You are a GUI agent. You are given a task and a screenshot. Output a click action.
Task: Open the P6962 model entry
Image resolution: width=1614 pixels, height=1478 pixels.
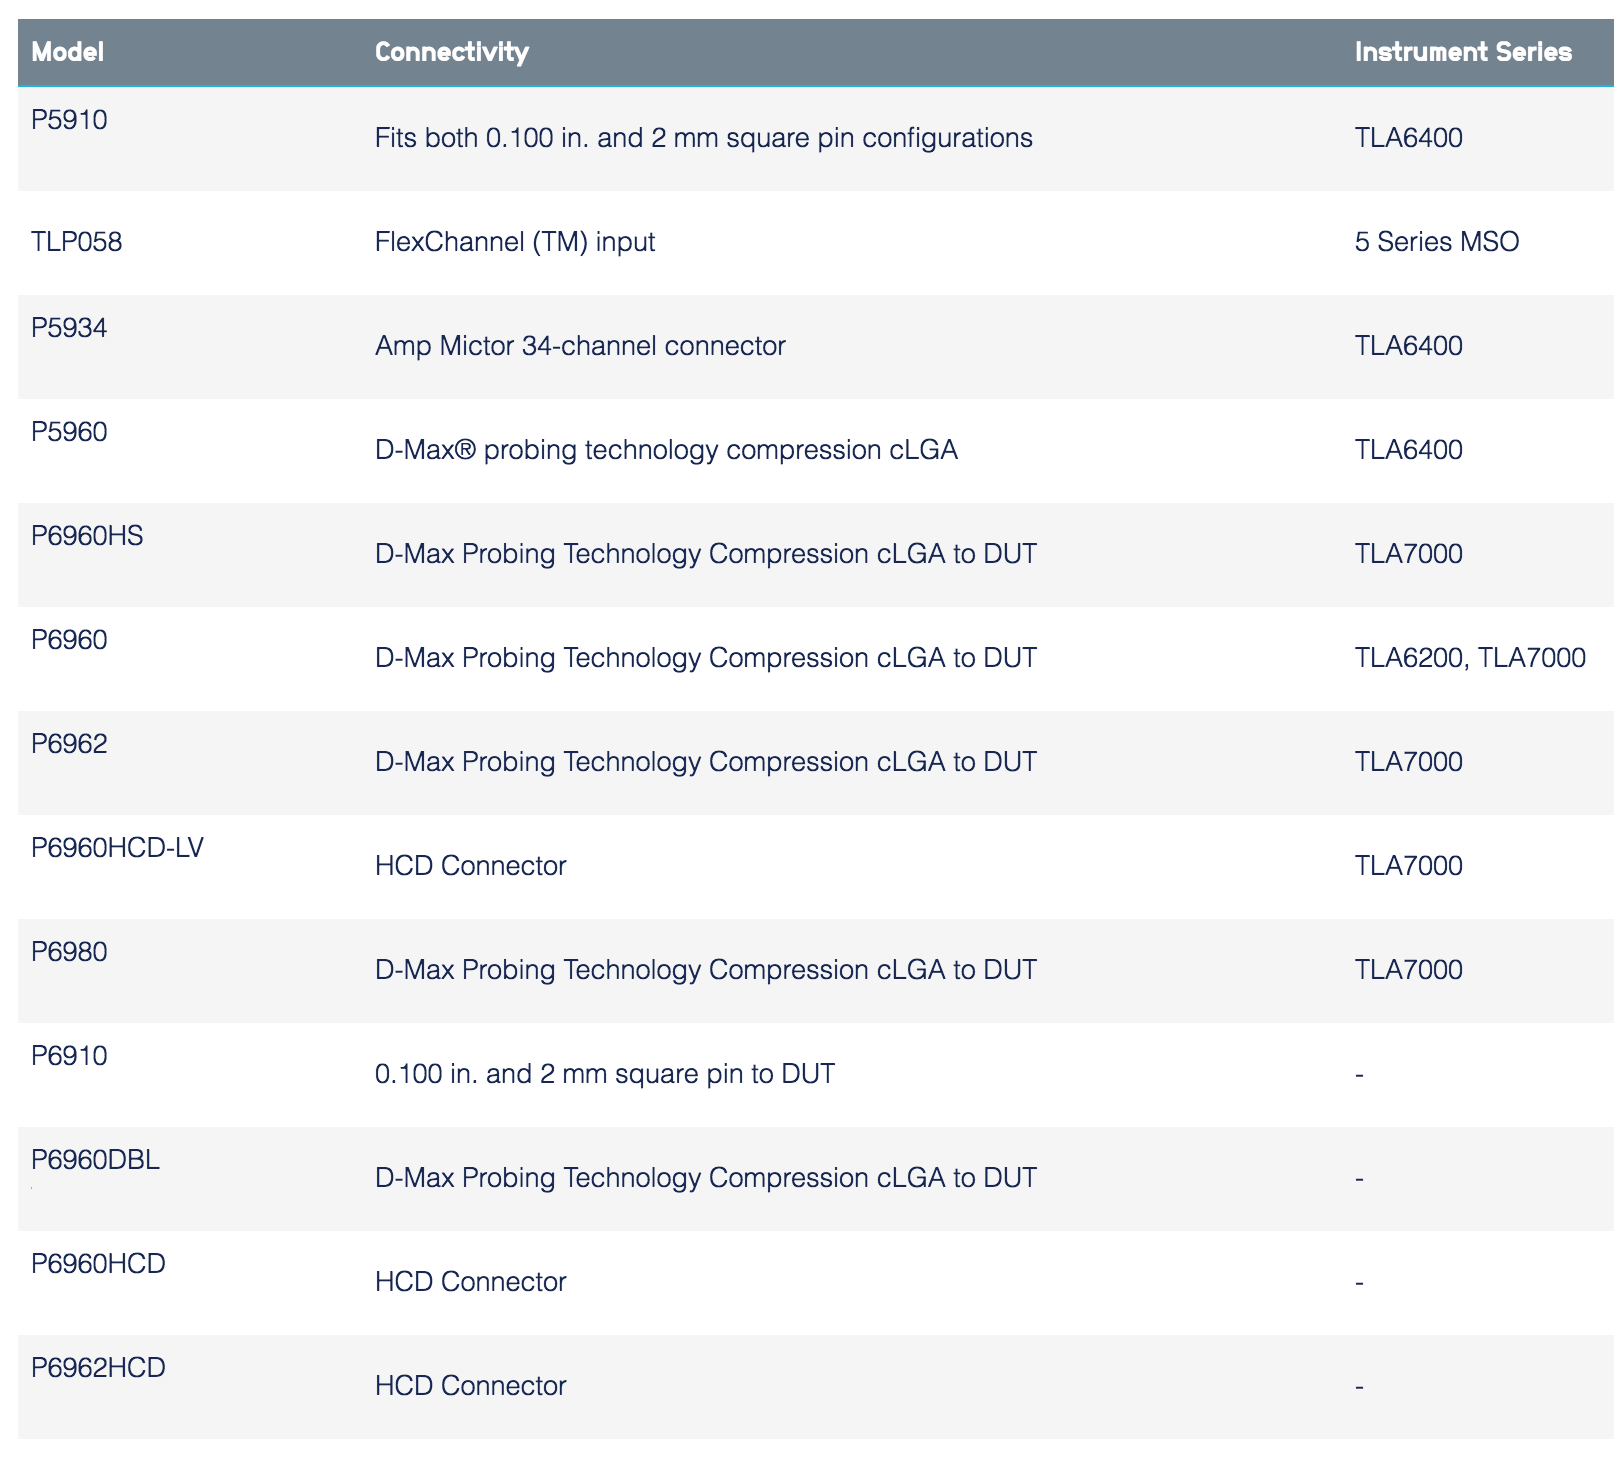(x=69, y=744)
